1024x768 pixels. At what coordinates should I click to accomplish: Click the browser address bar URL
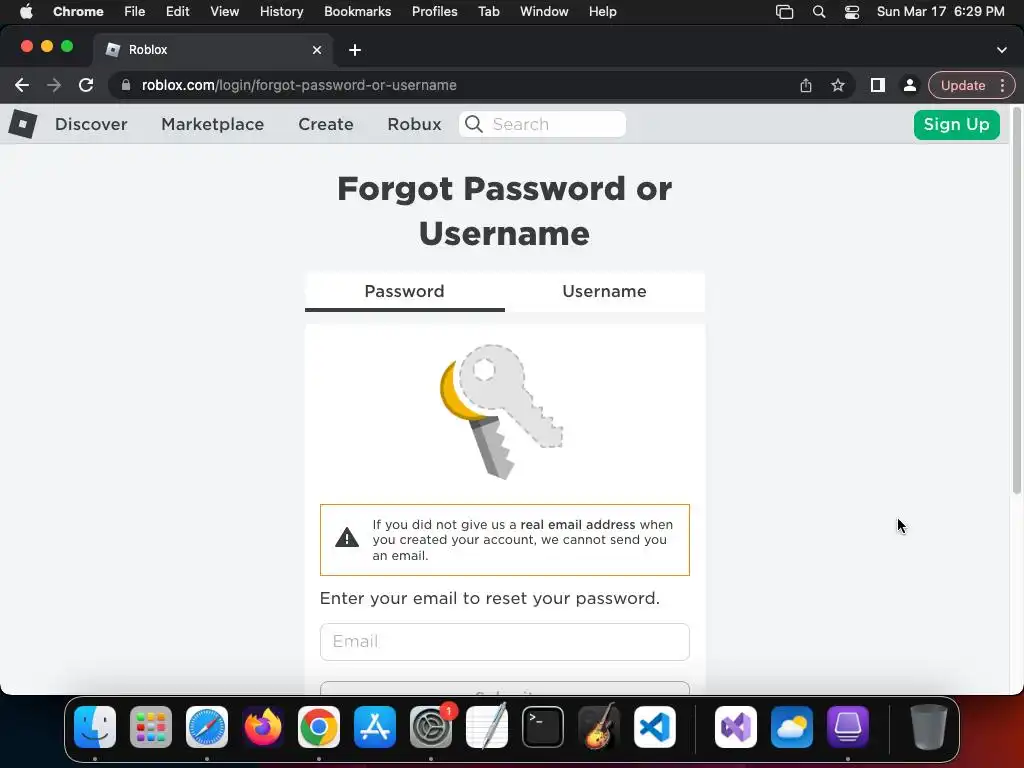[x=298, y=85]
